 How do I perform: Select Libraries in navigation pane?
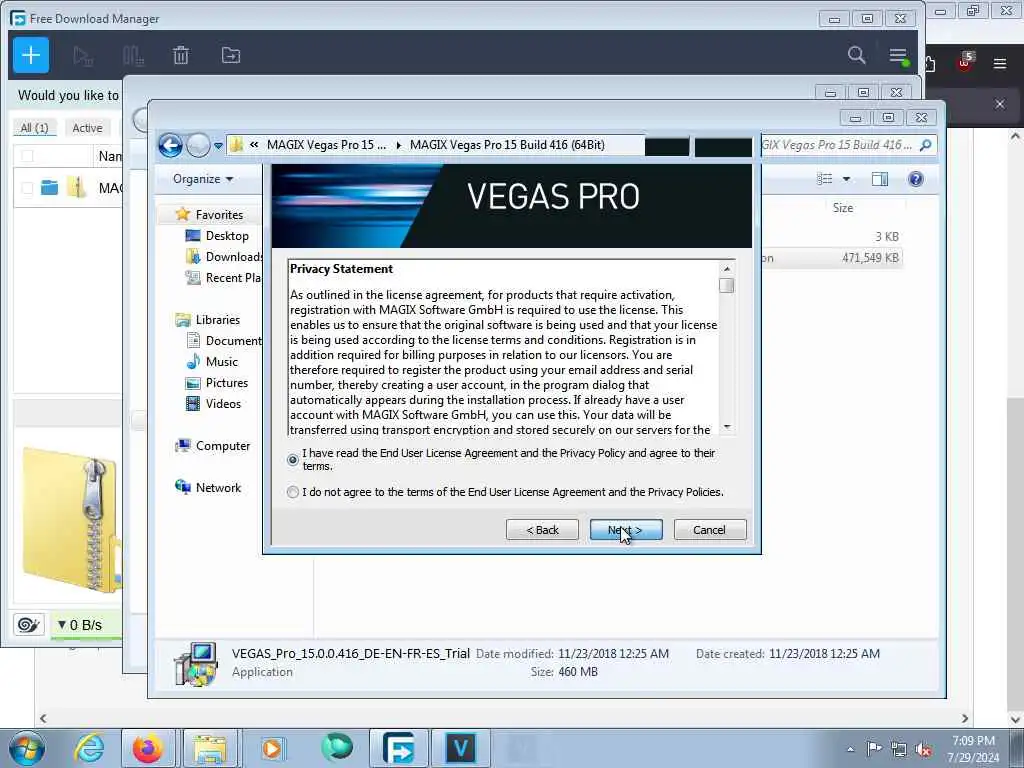click(x=217, y=319)
